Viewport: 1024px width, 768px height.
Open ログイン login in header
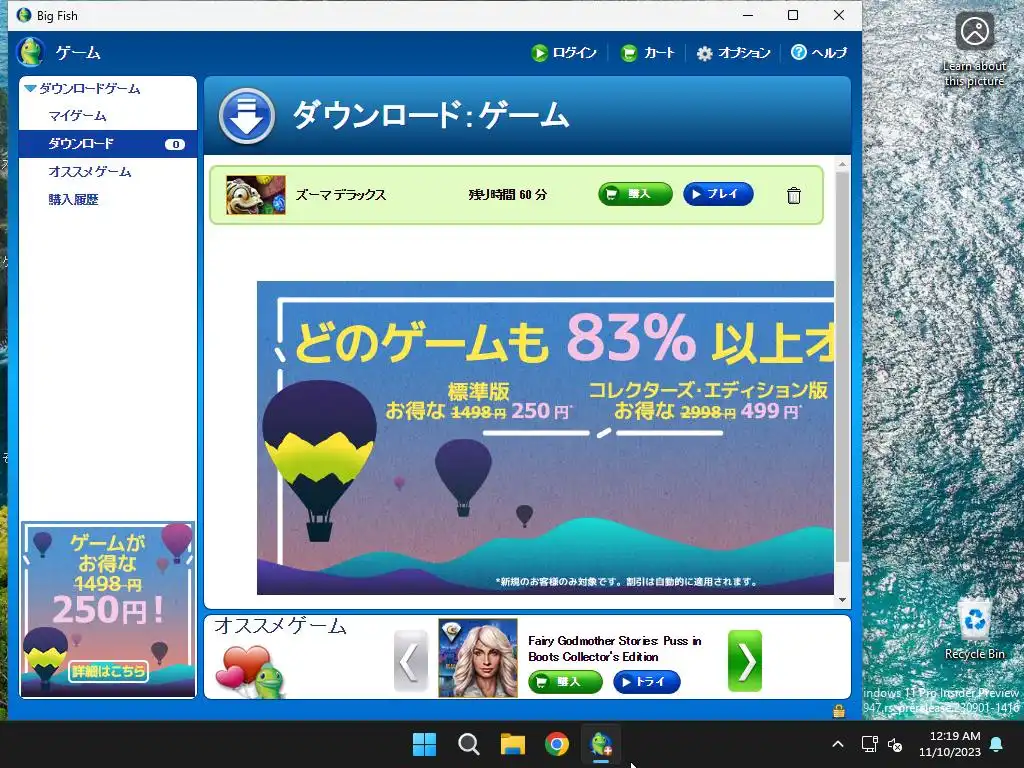click(564, 53)
